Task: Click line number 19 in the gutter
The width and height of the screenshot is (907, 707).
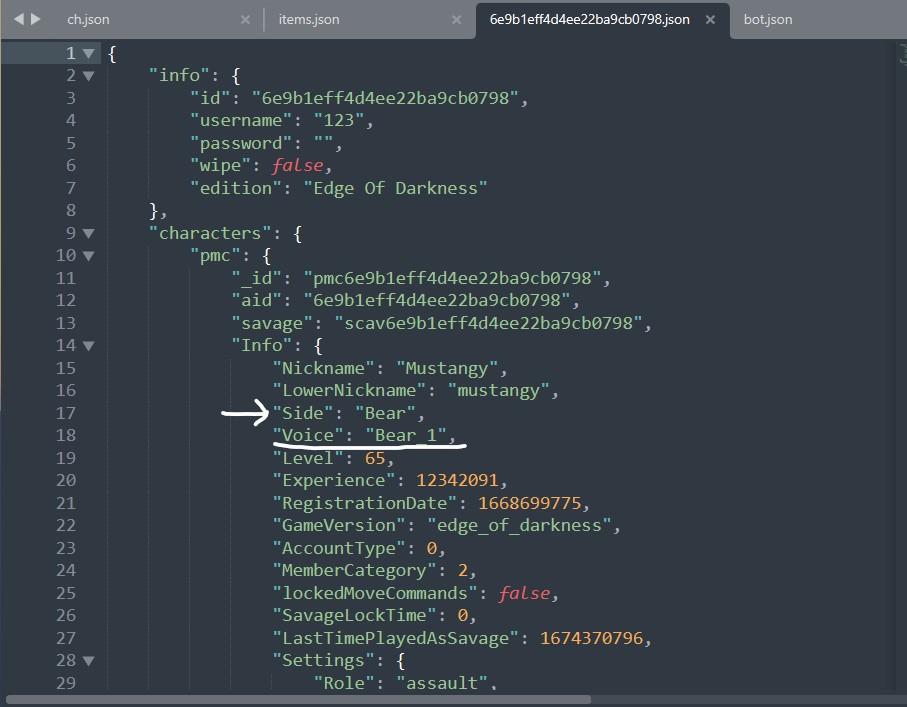Action: pyautogui.click(x=66, y=458)
